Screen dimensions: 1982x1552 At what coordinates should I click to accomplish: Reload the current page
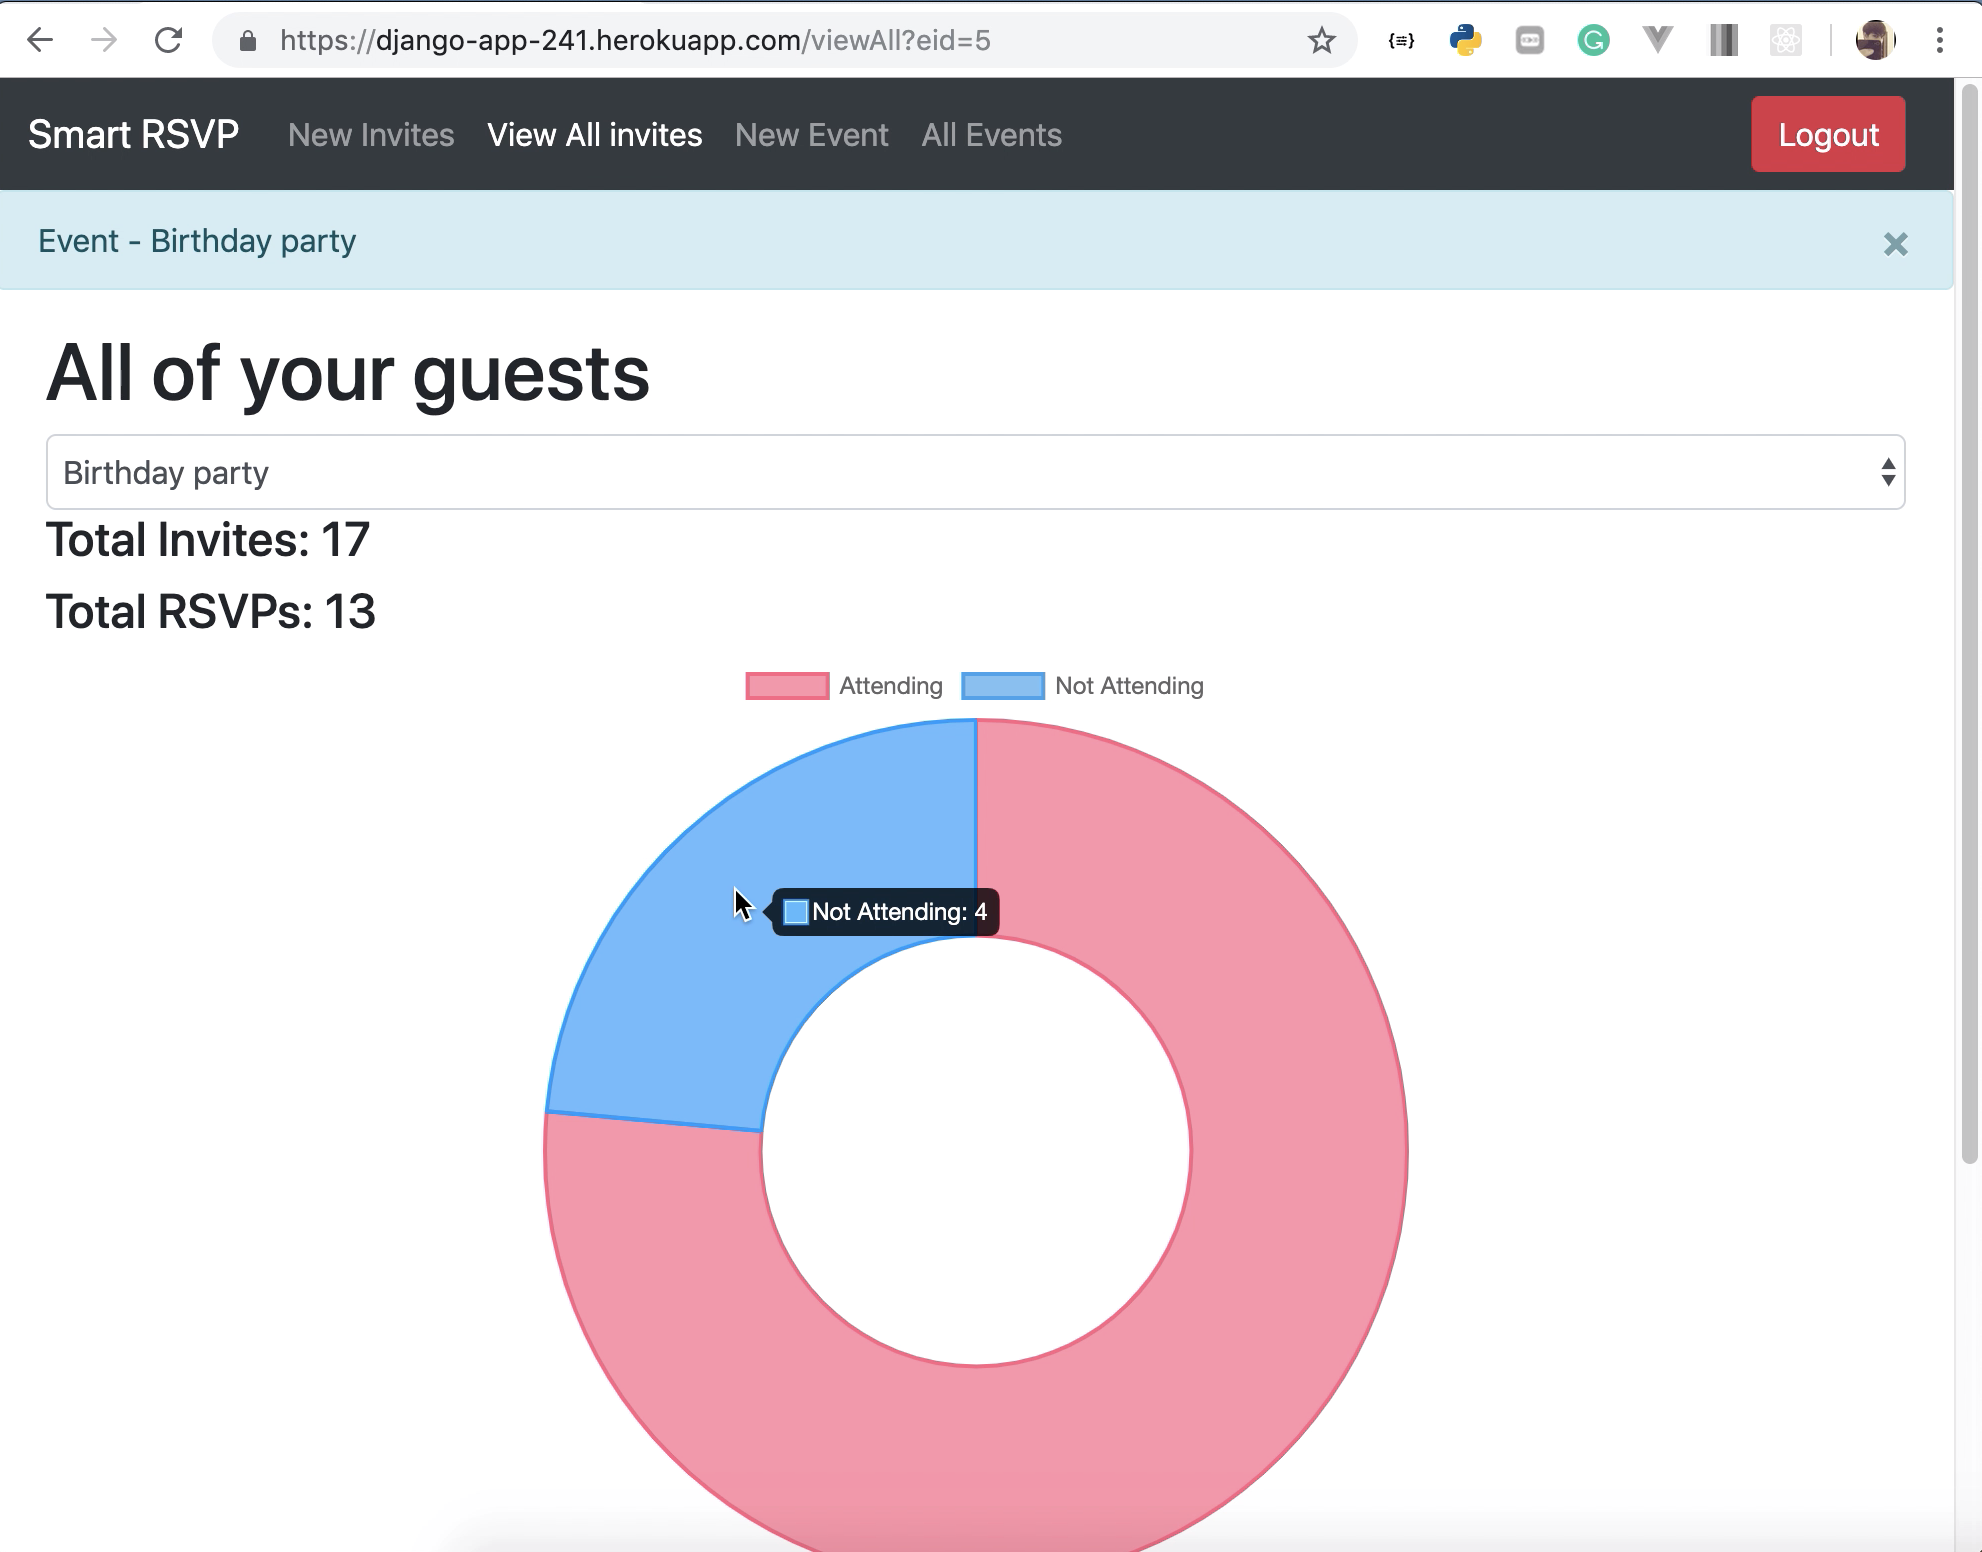point(168,40)
